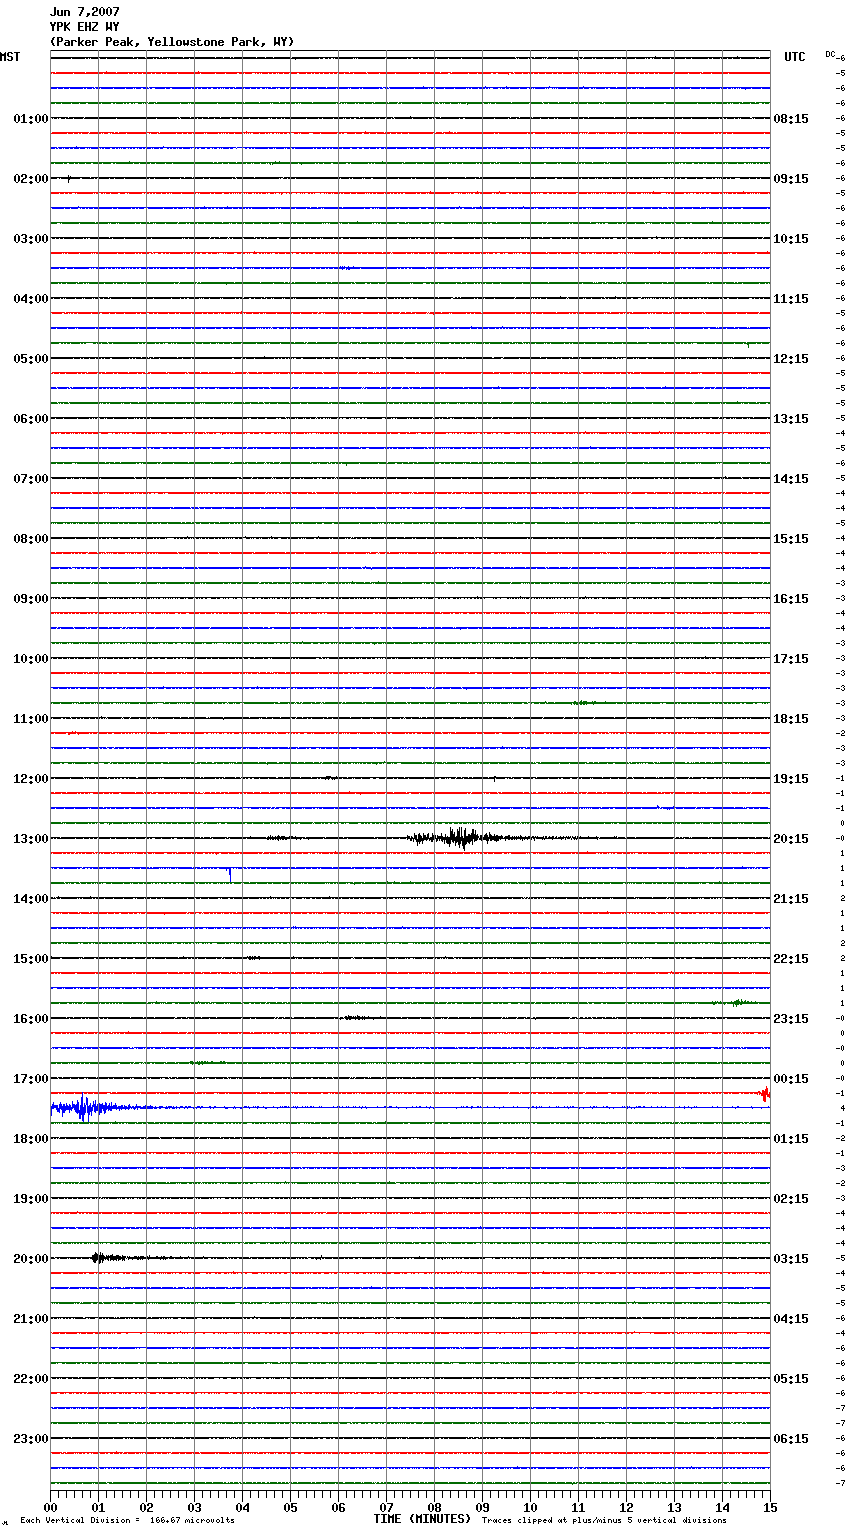Click the '22:00' MST hour label
Screen dimensions: 850x1534
tap(31, 1379)
